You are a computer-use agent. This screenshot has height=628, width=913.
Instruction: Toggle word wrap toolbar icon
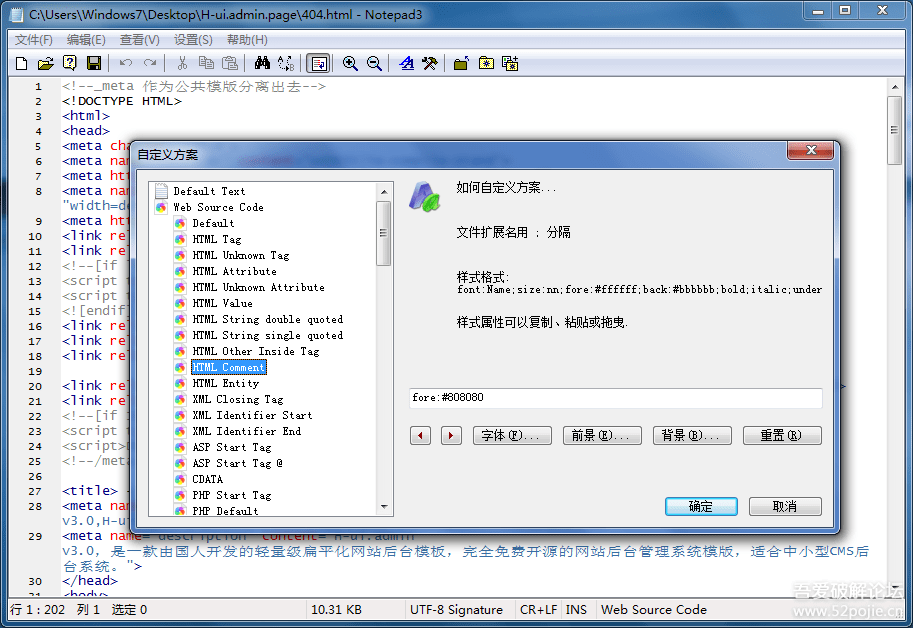coord(319,63)
